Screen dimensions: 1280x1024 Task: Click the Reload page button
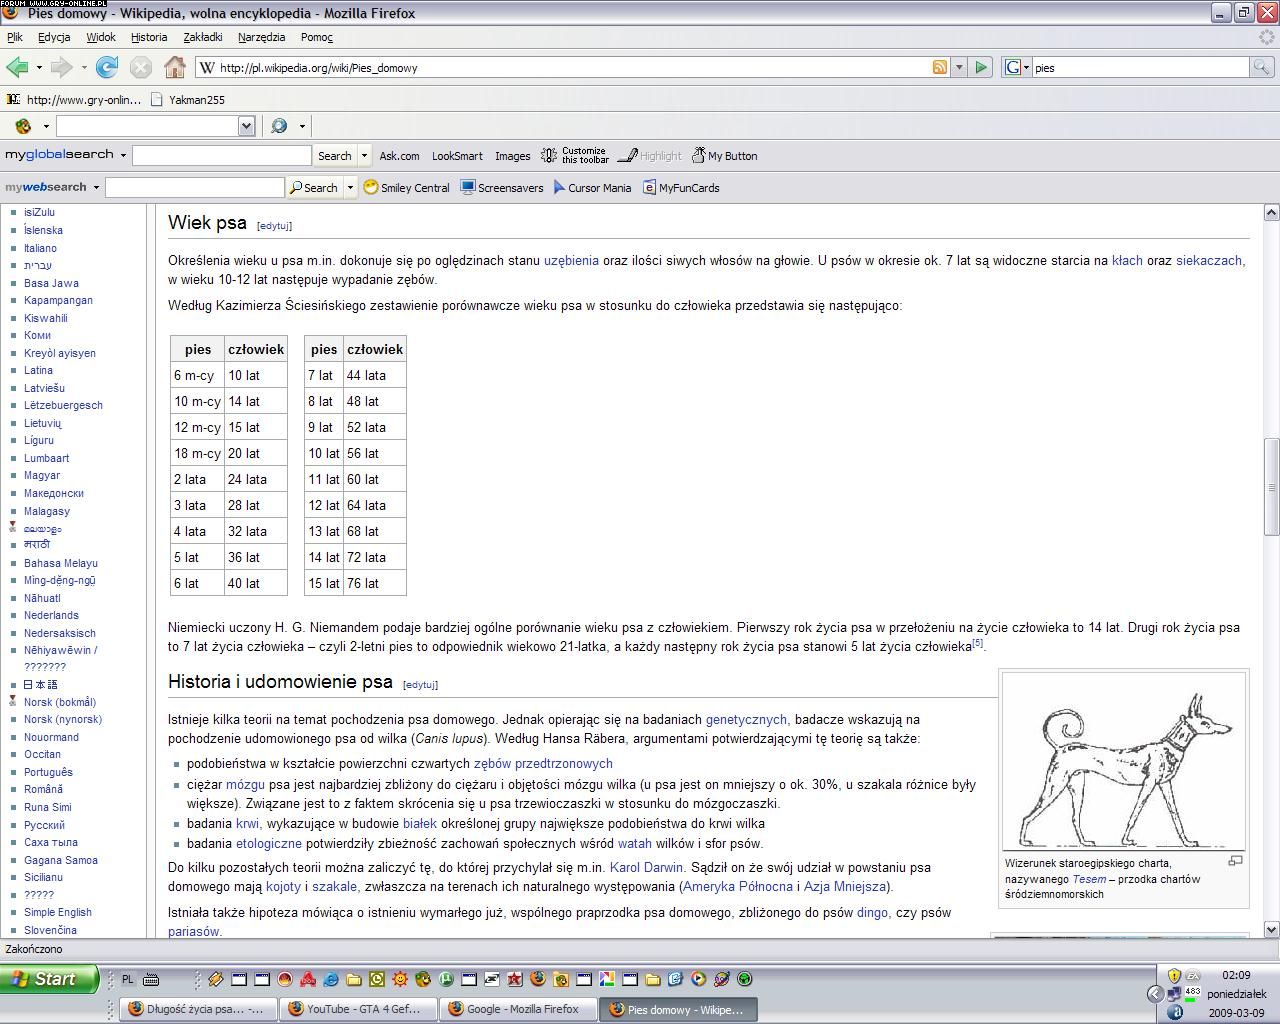pyautogui.click(x=107, y=67)
